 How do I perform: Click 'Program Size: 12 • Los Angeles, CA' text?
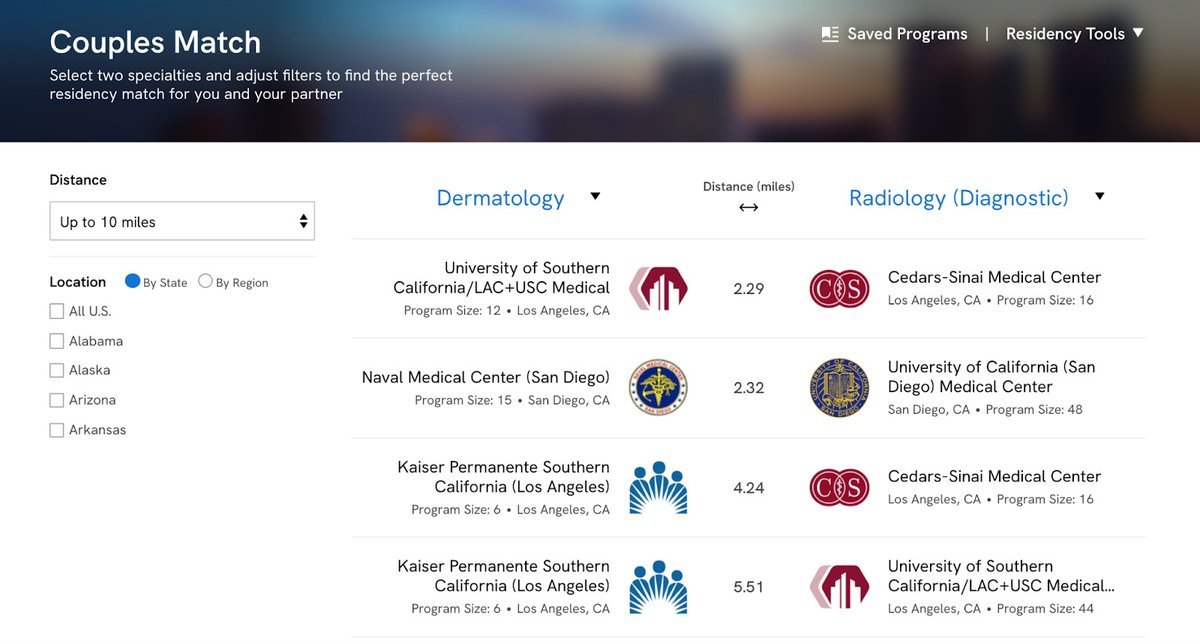pyautogui.click(x=506, y=311)
